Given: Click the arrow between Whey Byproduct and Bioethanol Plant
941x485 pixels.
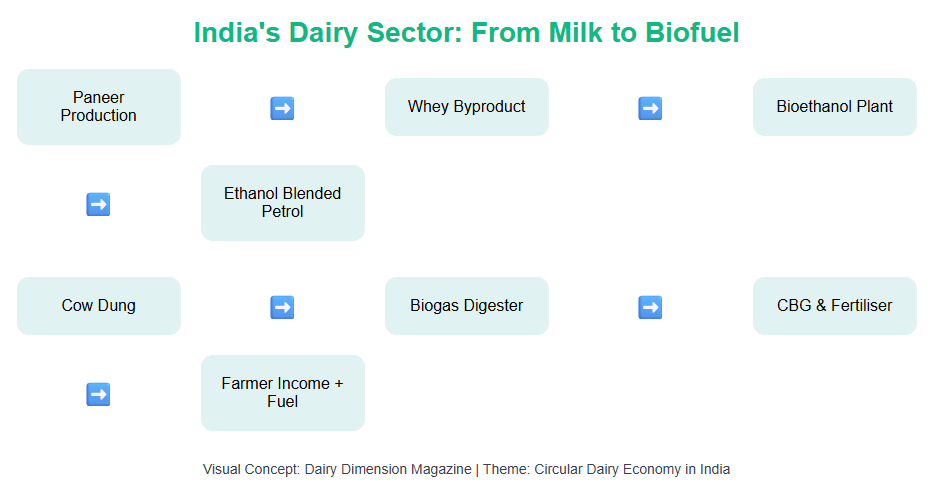Looking at the screenshot, I should click(x=650, y=108).
